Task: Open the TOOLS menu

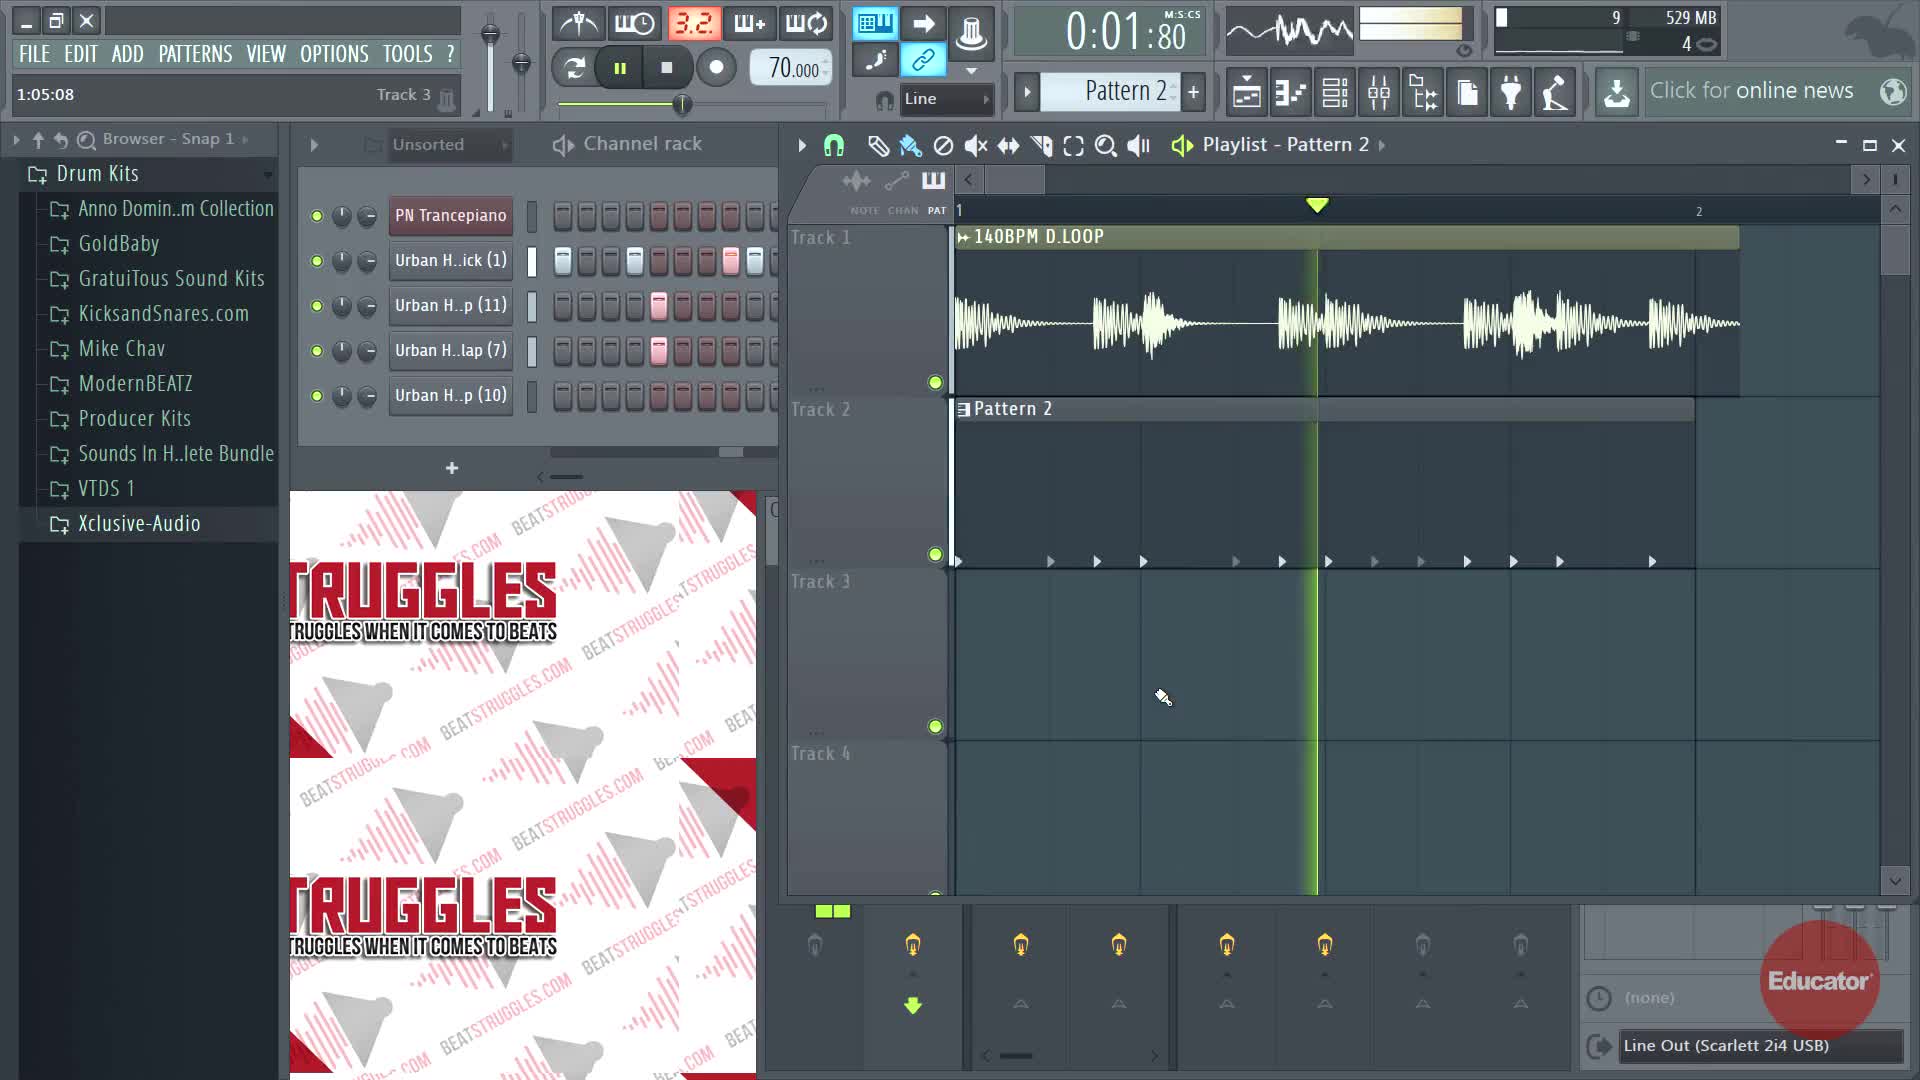Action: pyautogui.click(x=407, y=54)
